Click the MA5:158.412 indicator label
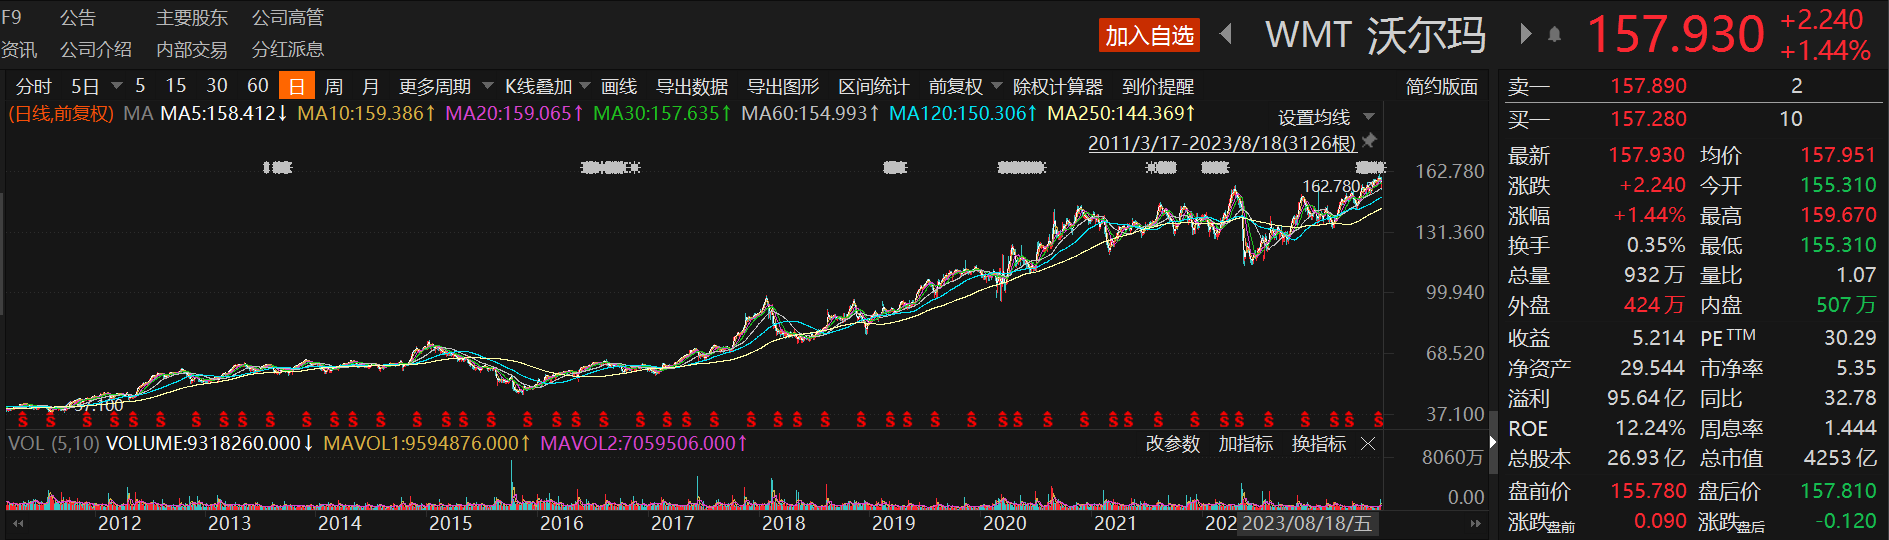 pyautogui.click(x=224, y=113)
